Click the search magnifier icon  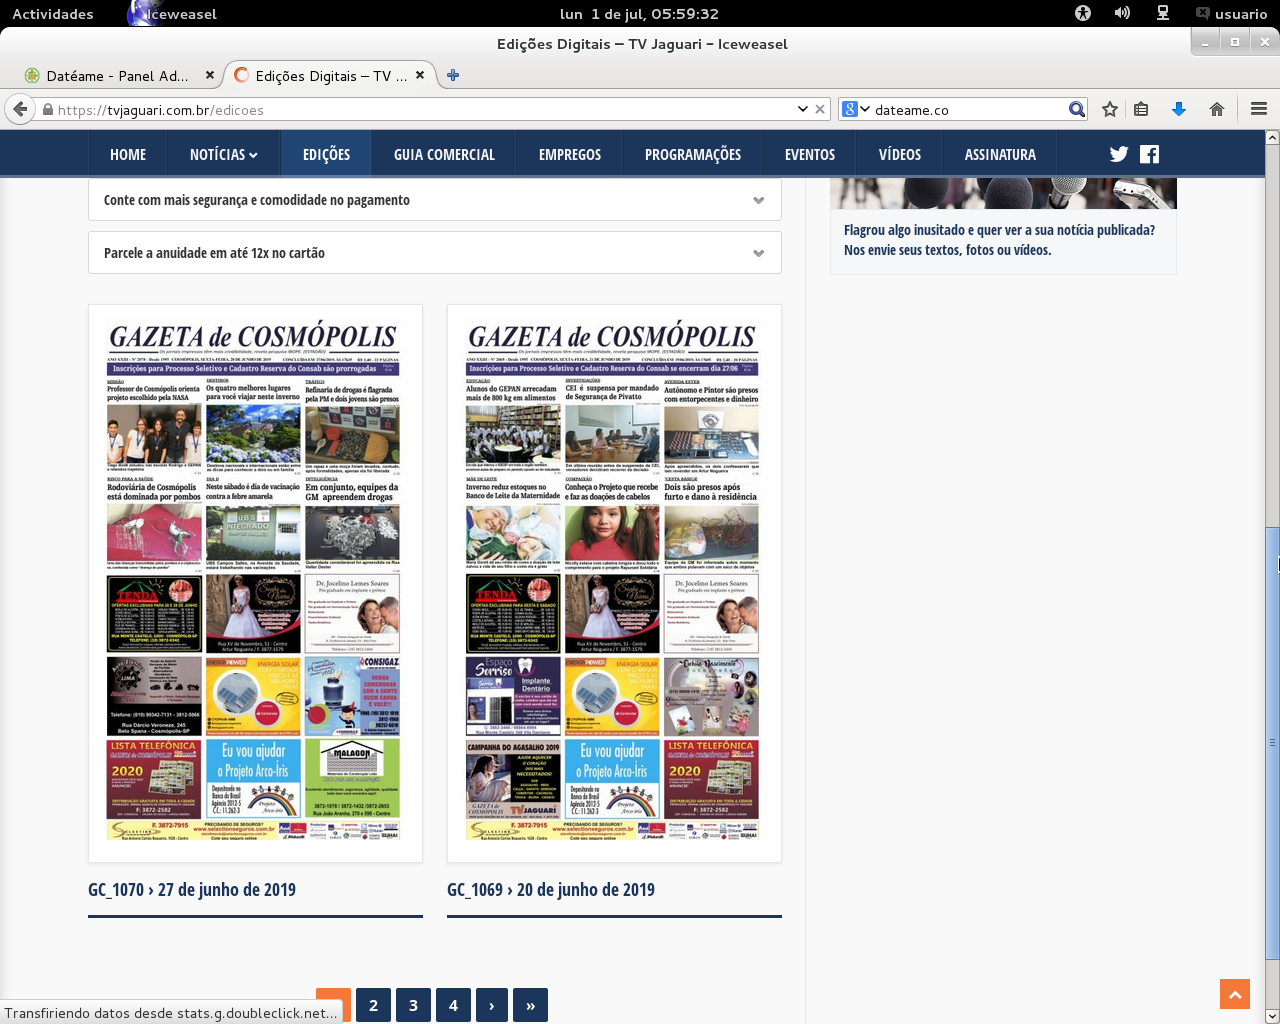(1076, 109)
